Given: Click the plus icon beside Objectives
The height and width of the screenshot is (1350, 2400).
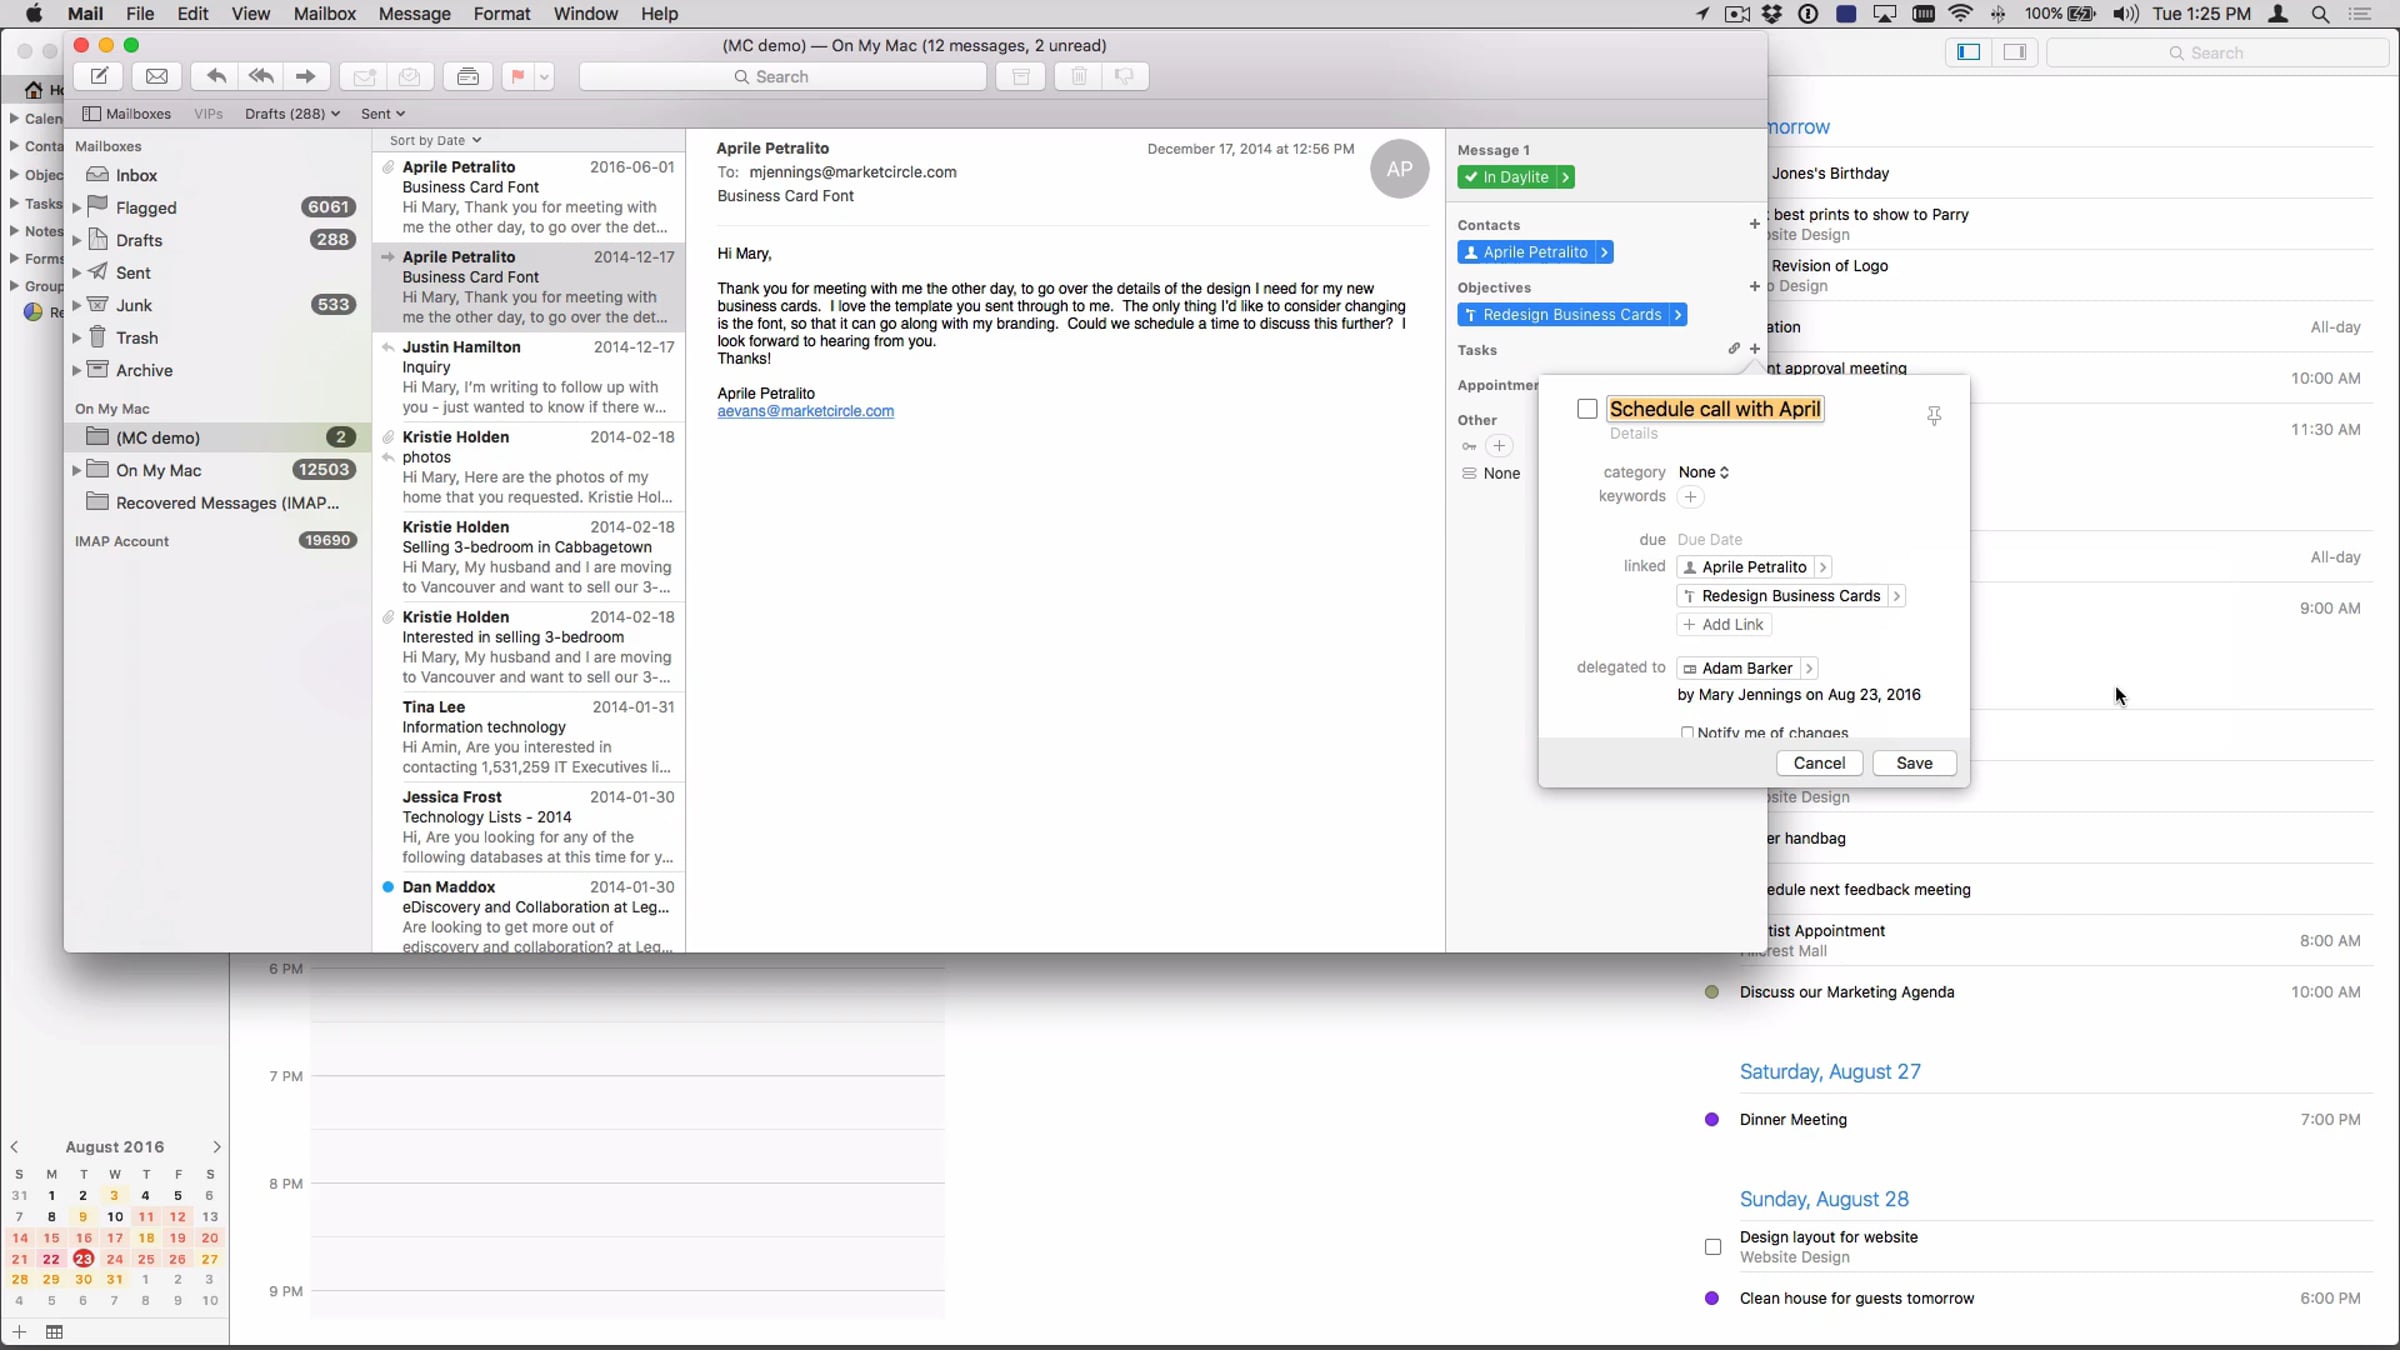Looking at the screenshot, I should tap(1754, 287).
